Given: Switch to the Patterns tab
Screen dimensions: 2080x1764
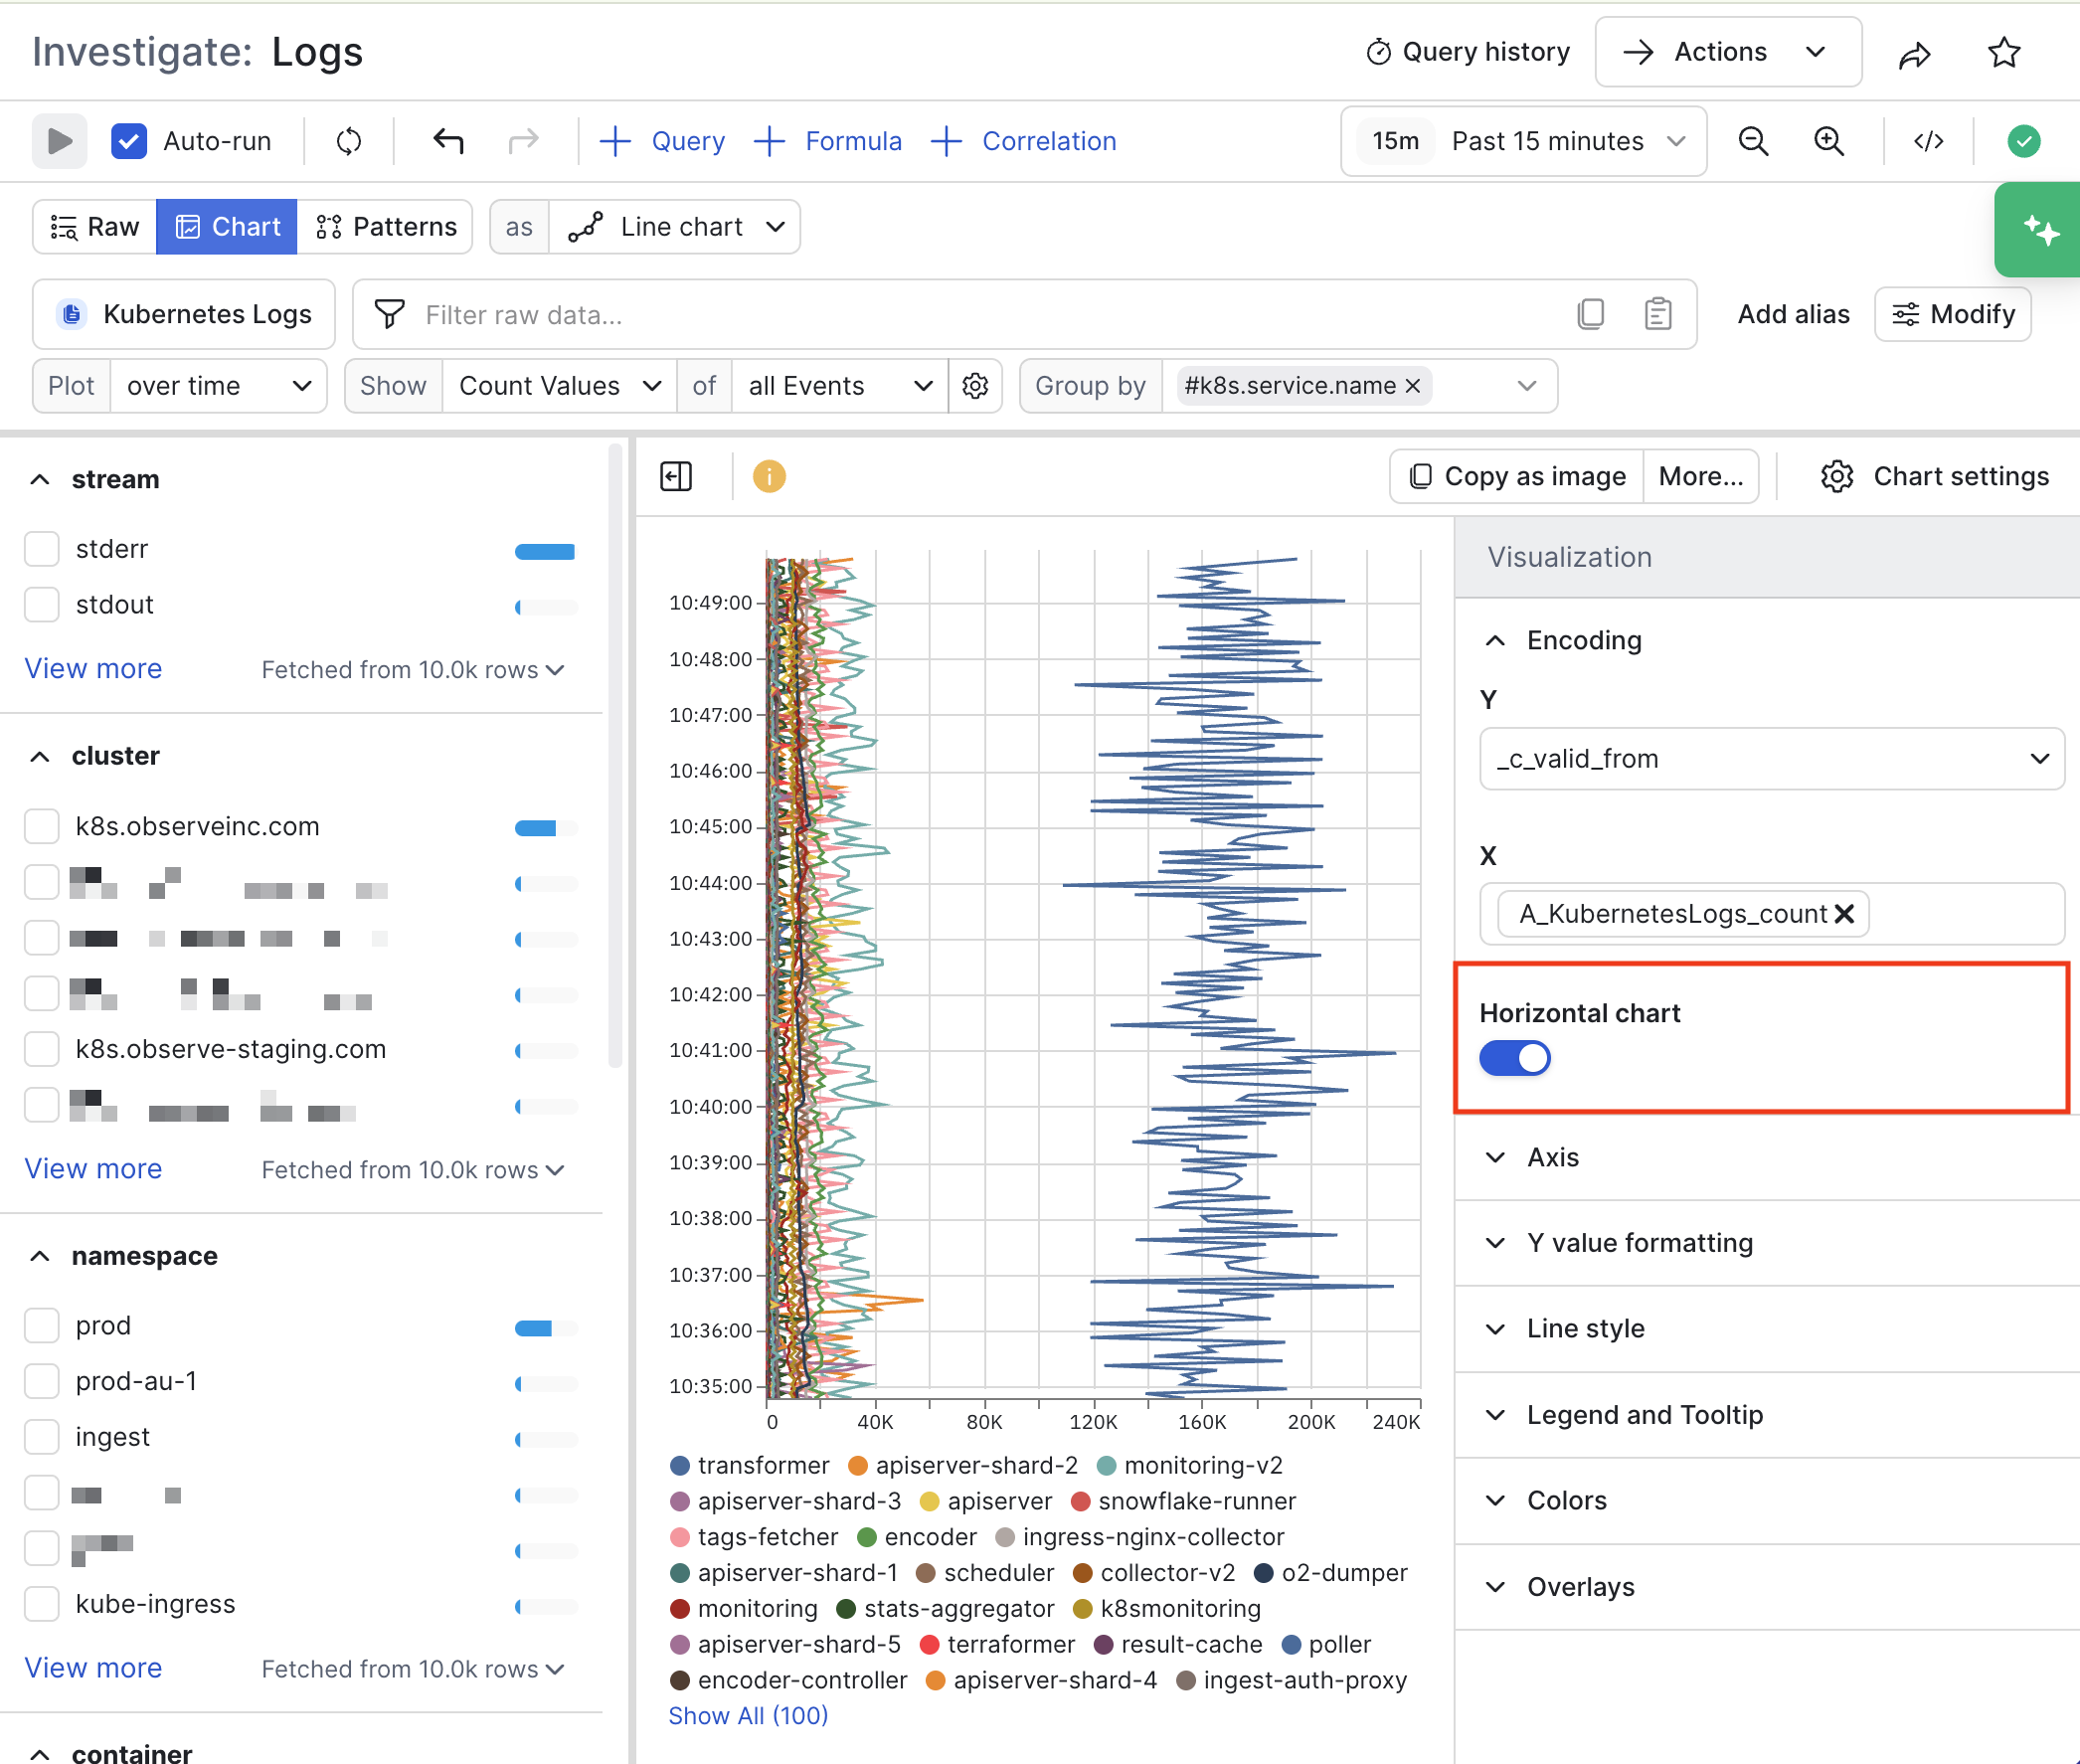Looking at the screenshot, I should click(x=385, y=227).
